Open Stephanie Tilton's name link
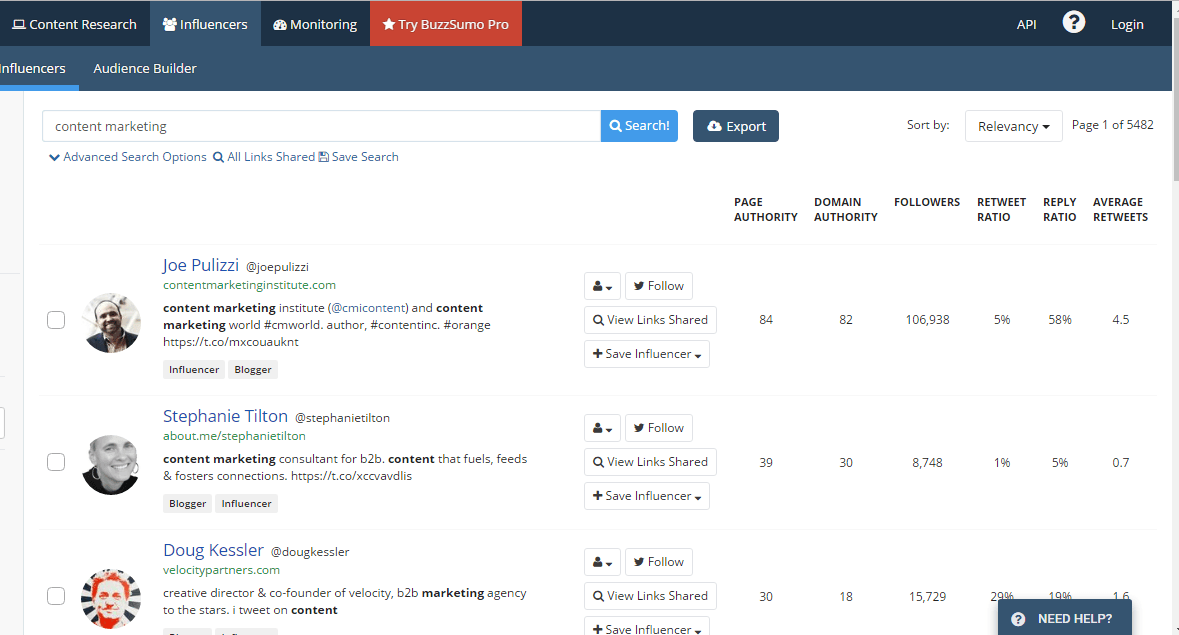Viewport: 1179px width, 635px height. 226,416
